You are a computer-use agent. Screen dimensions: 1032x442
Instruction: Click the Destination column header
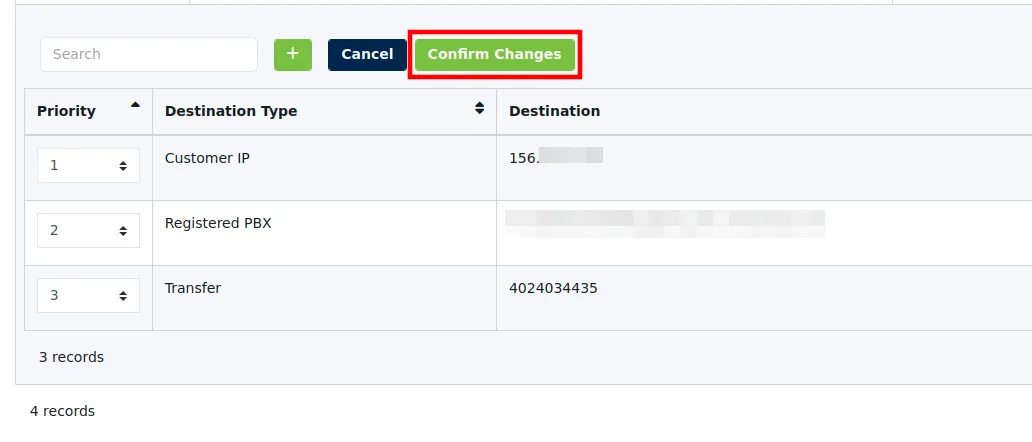[x=554, y=111]
